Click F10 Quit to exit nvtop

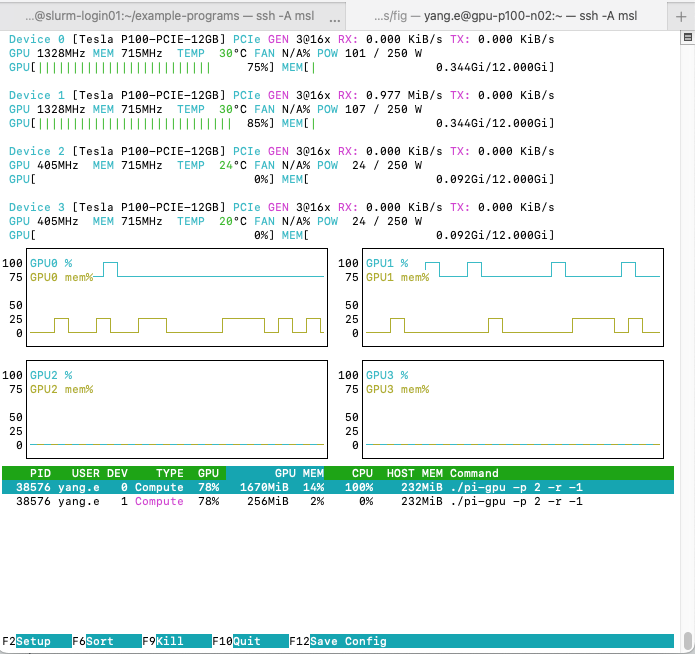tap(250, 641)
